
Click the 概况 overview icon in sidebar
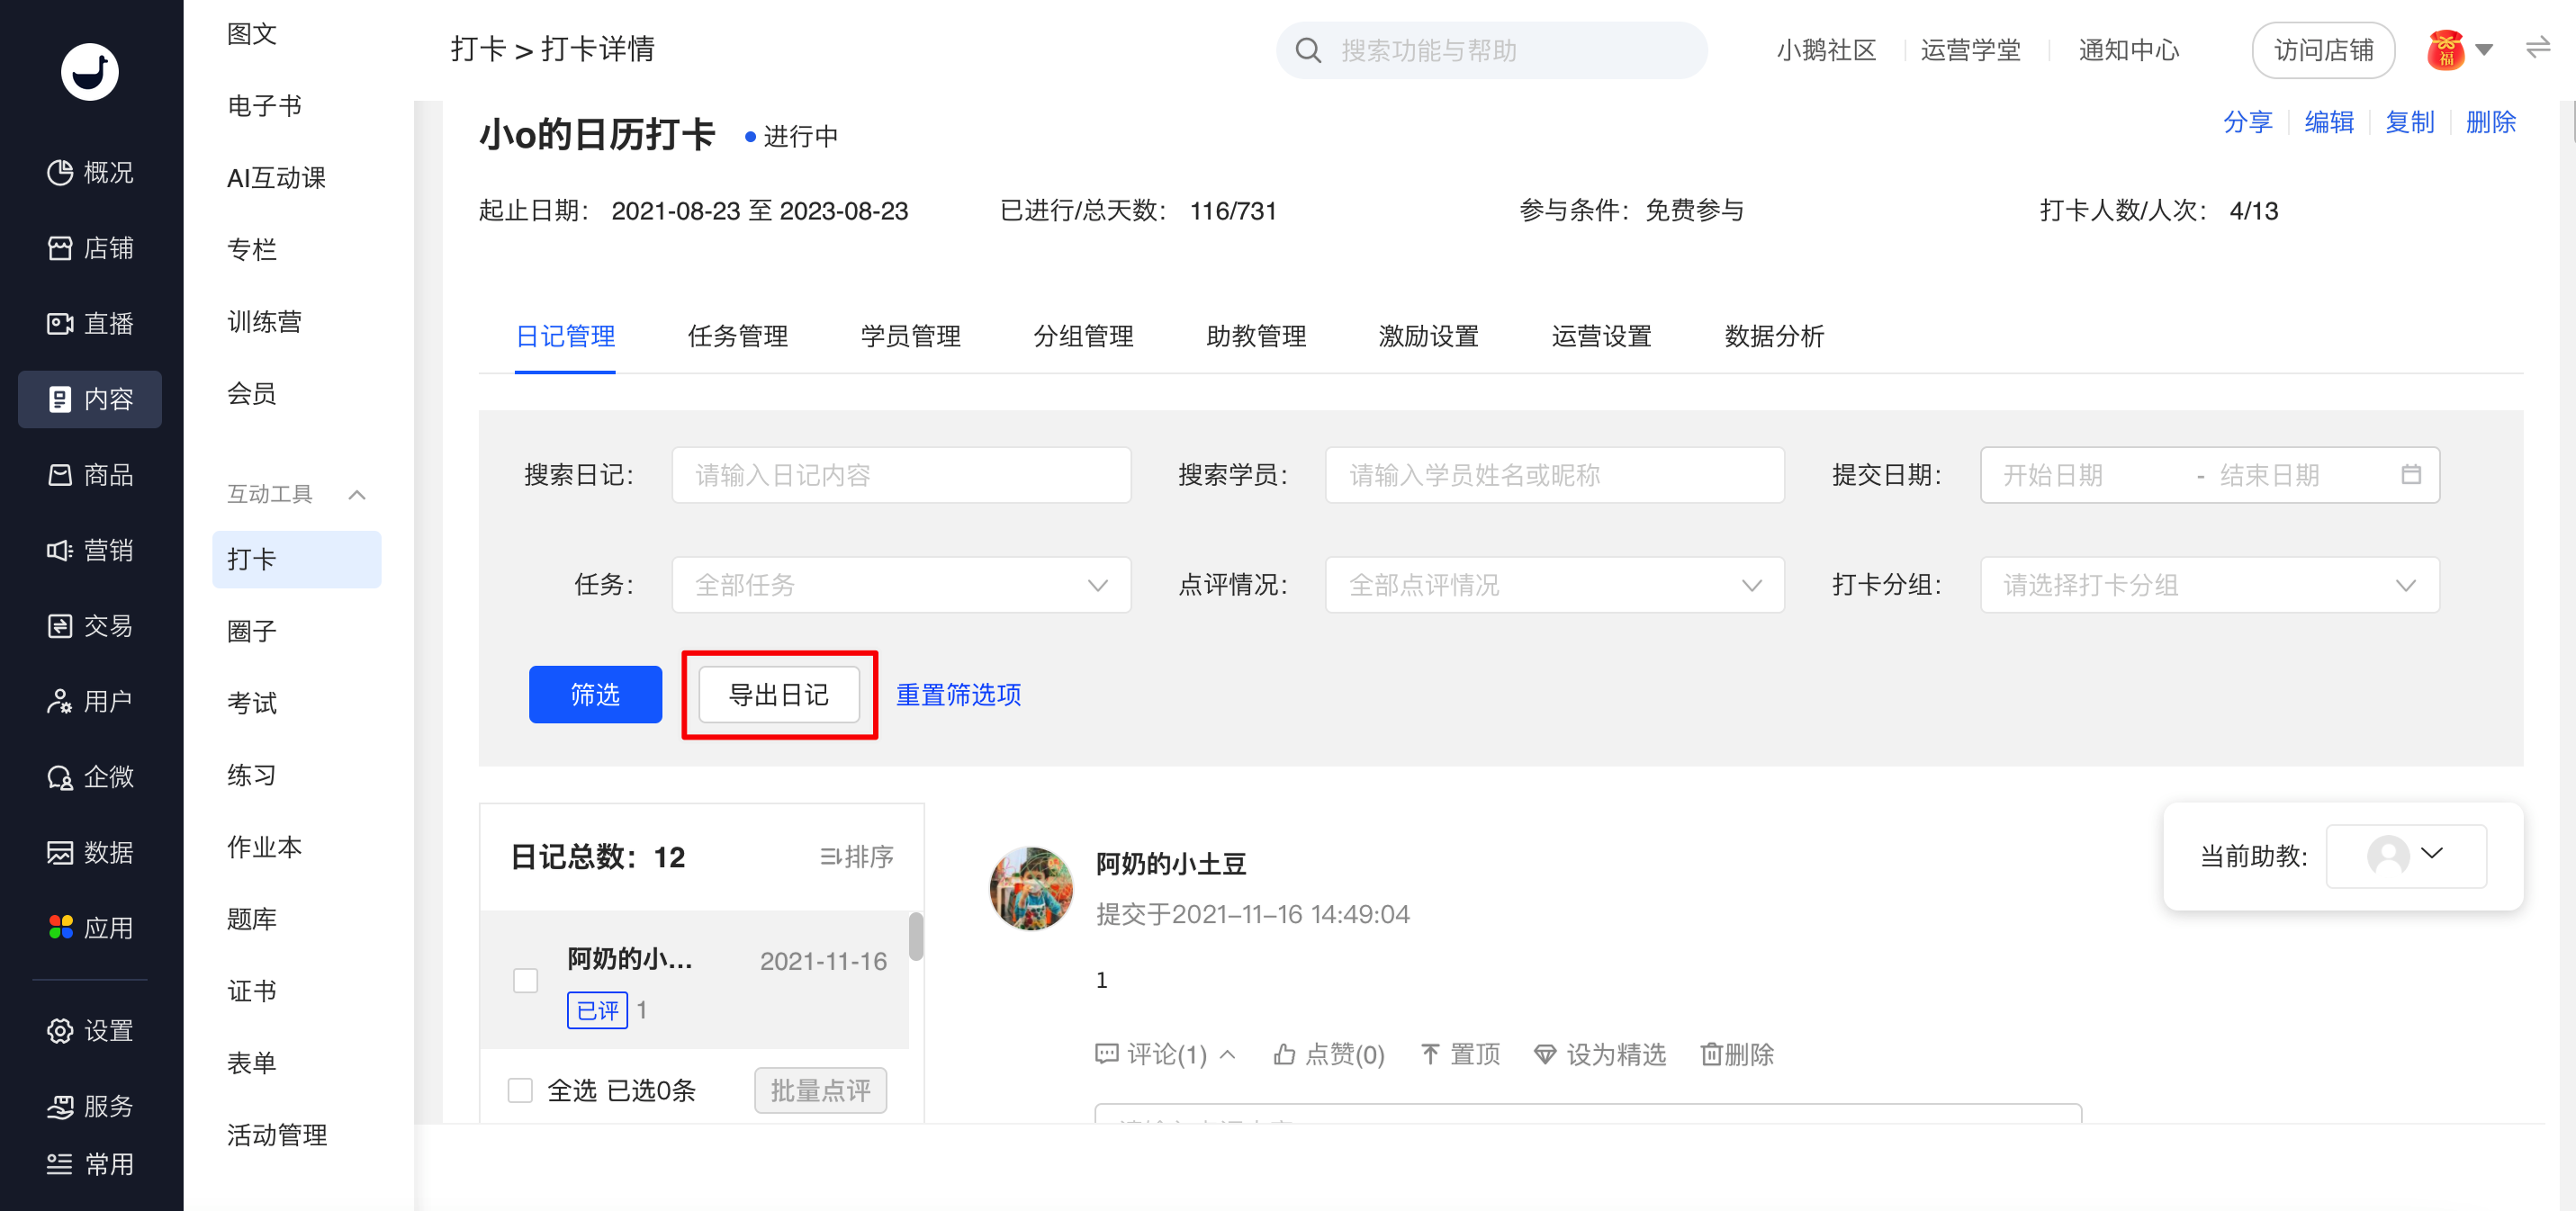(x=60, y=172)
